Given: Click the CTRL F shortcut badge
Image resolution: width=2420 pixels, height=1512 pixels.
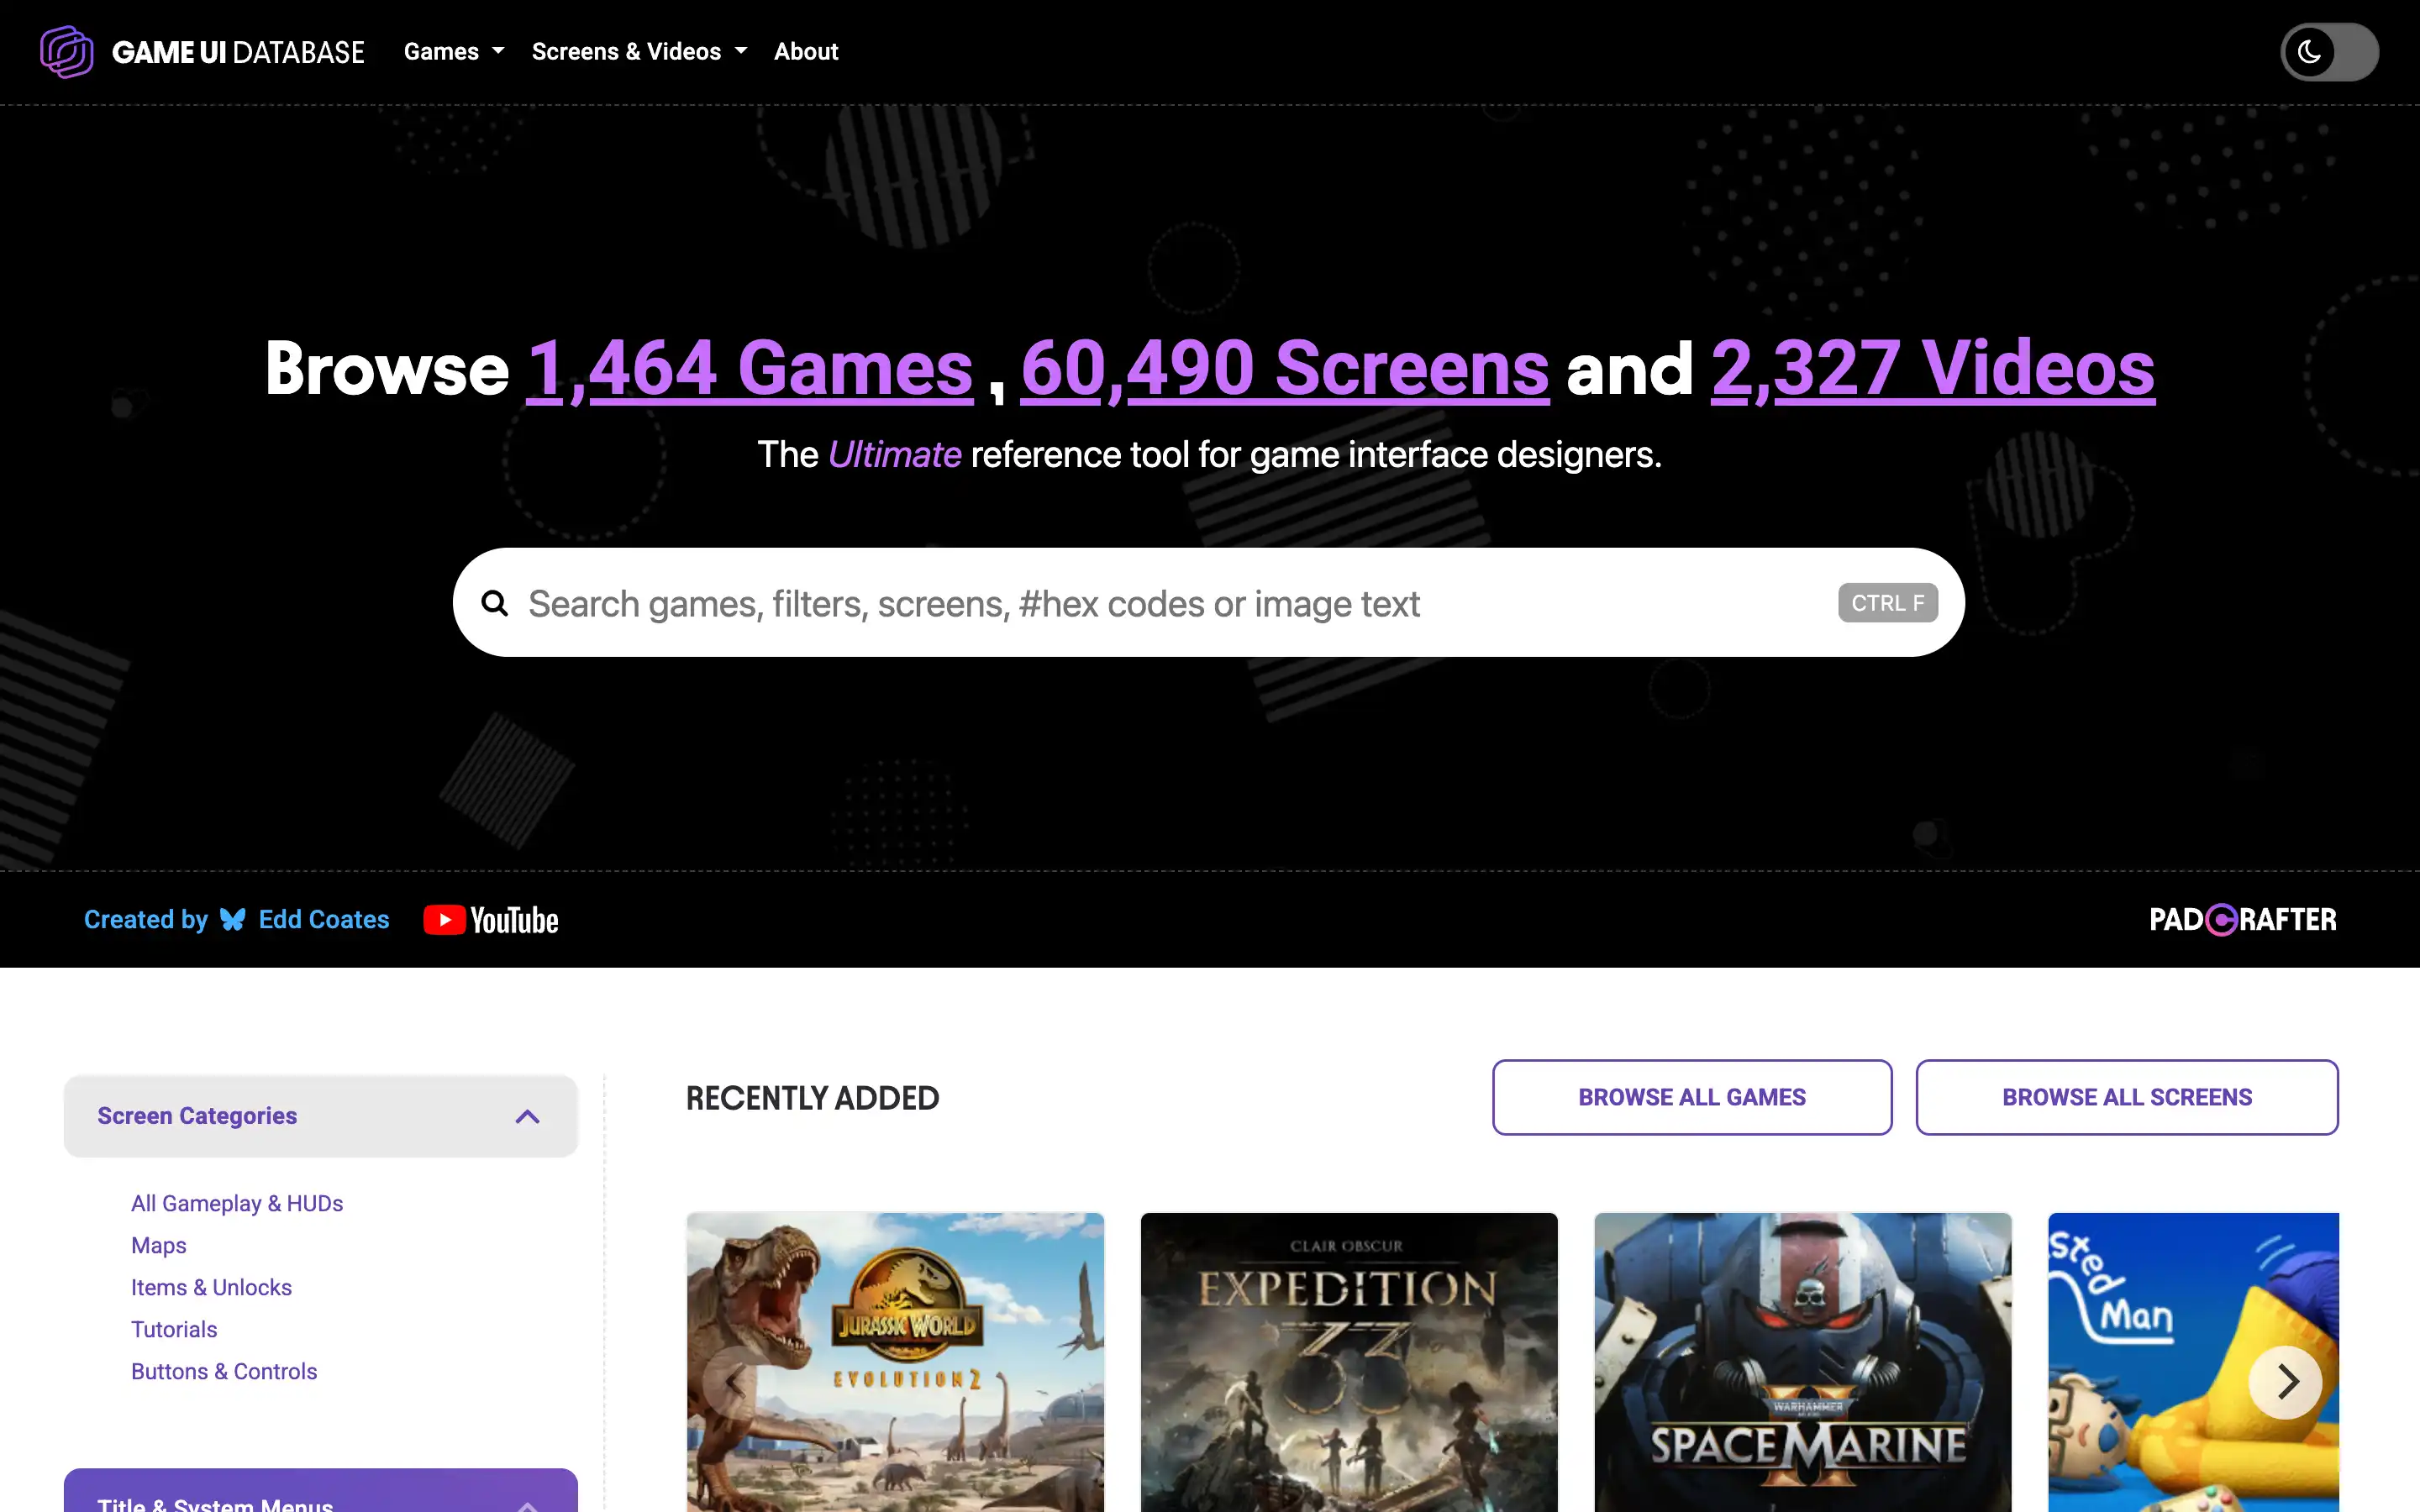Looking at the screenshot, I should 1888,603.
